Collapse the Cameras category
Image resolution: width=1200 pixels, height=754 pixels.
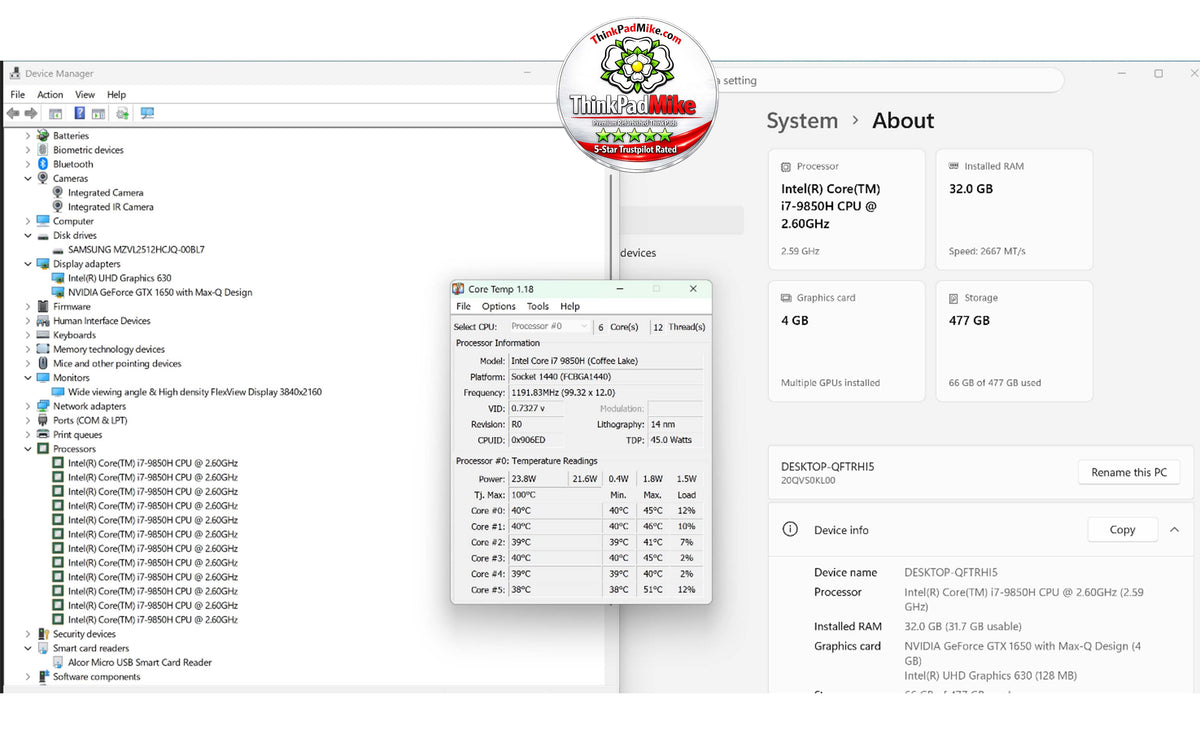[28, 179]
